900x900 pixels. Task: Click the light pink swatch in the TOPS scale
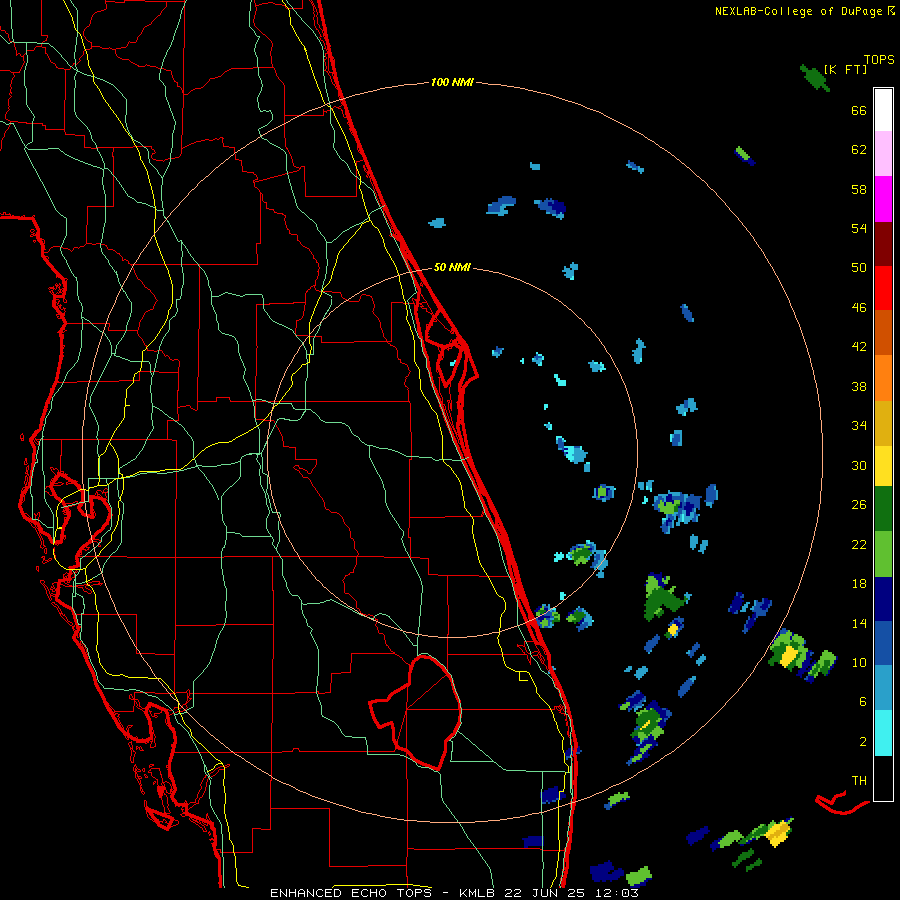[x=883, y=153]
